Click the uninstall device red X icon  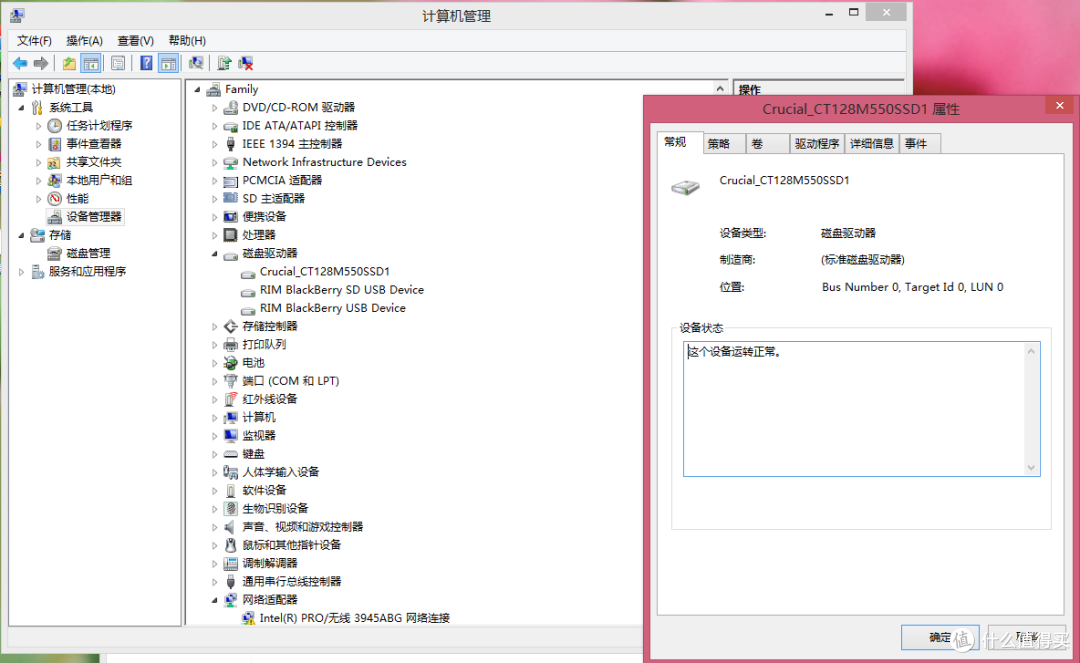[246, 63]
